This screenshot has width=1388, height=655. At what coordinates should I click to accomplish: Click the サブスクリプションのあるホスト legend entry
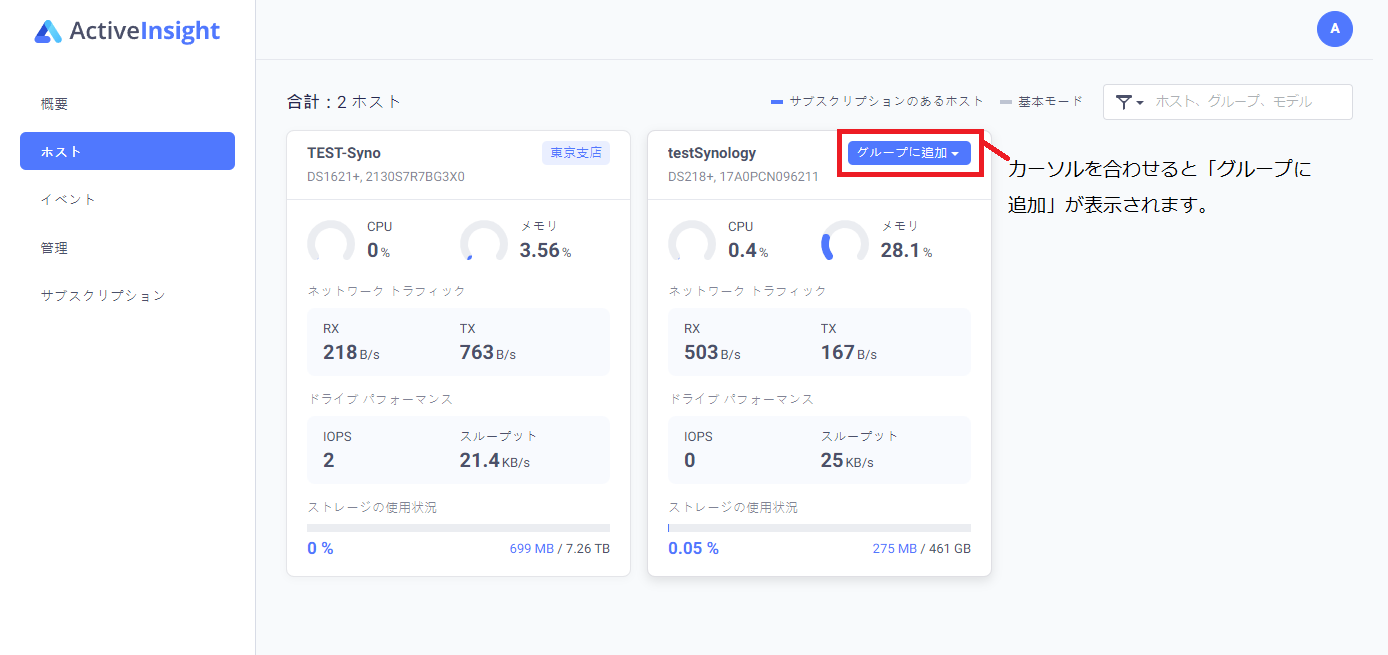click(877, 102)
